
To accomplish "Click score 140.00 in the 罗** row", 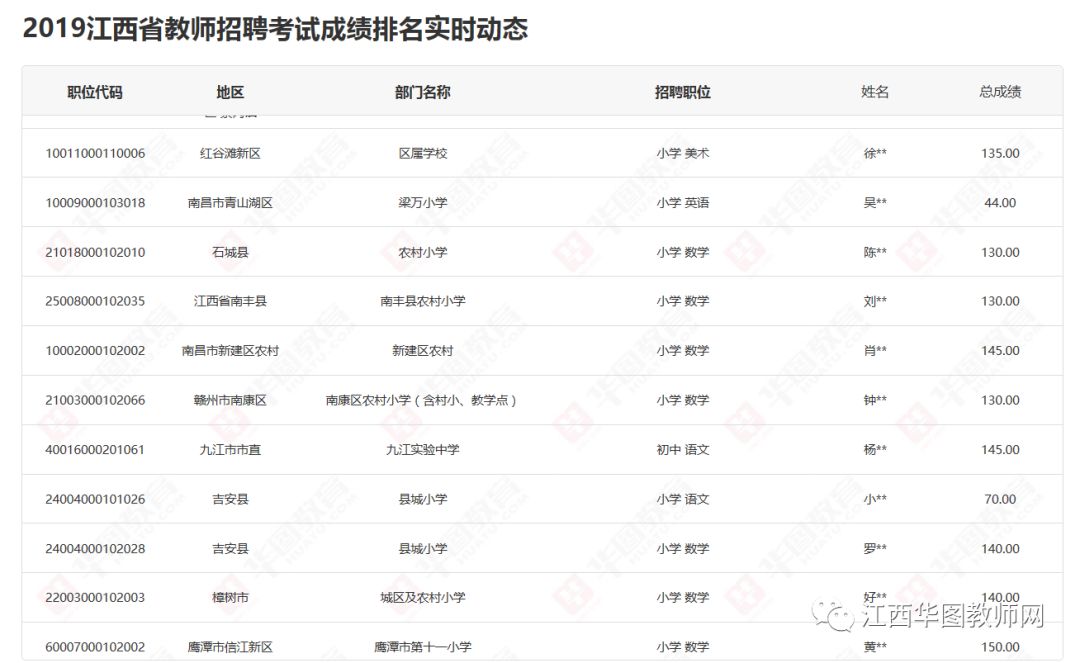I will coord(1000,549).
